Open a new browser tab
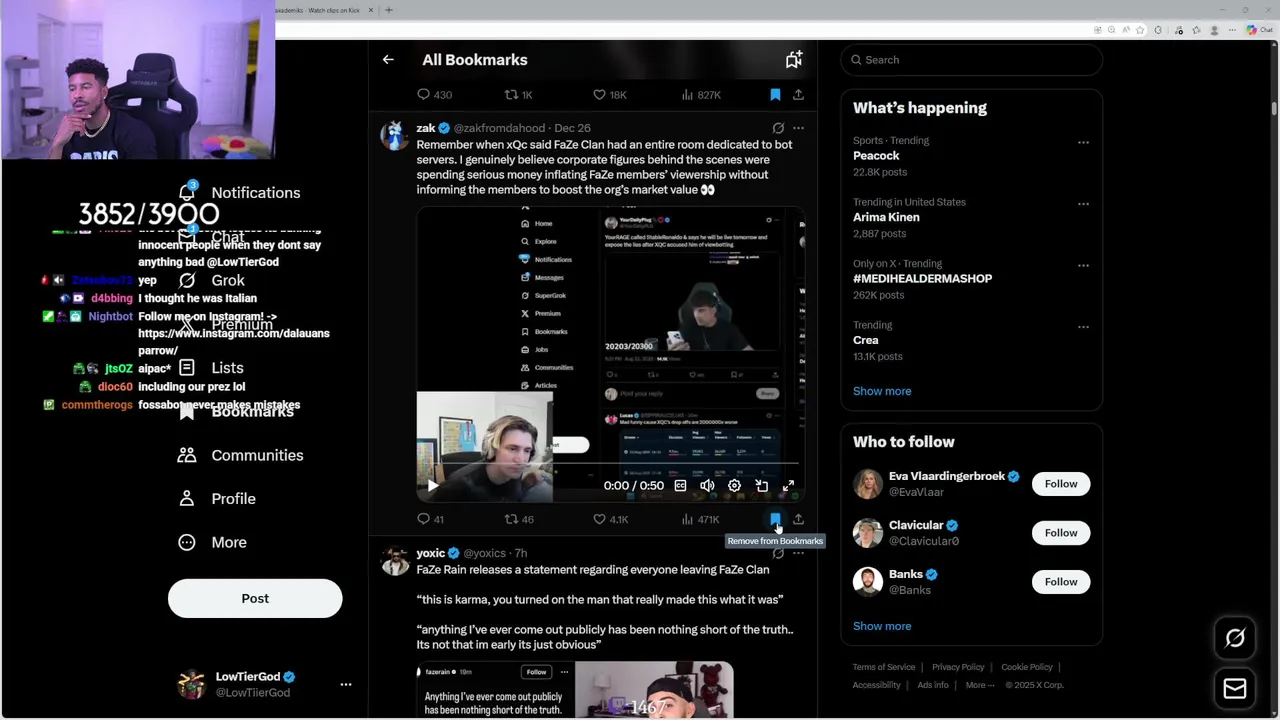This screenshot has height=720, width=1280. click(x=389, y=10)
